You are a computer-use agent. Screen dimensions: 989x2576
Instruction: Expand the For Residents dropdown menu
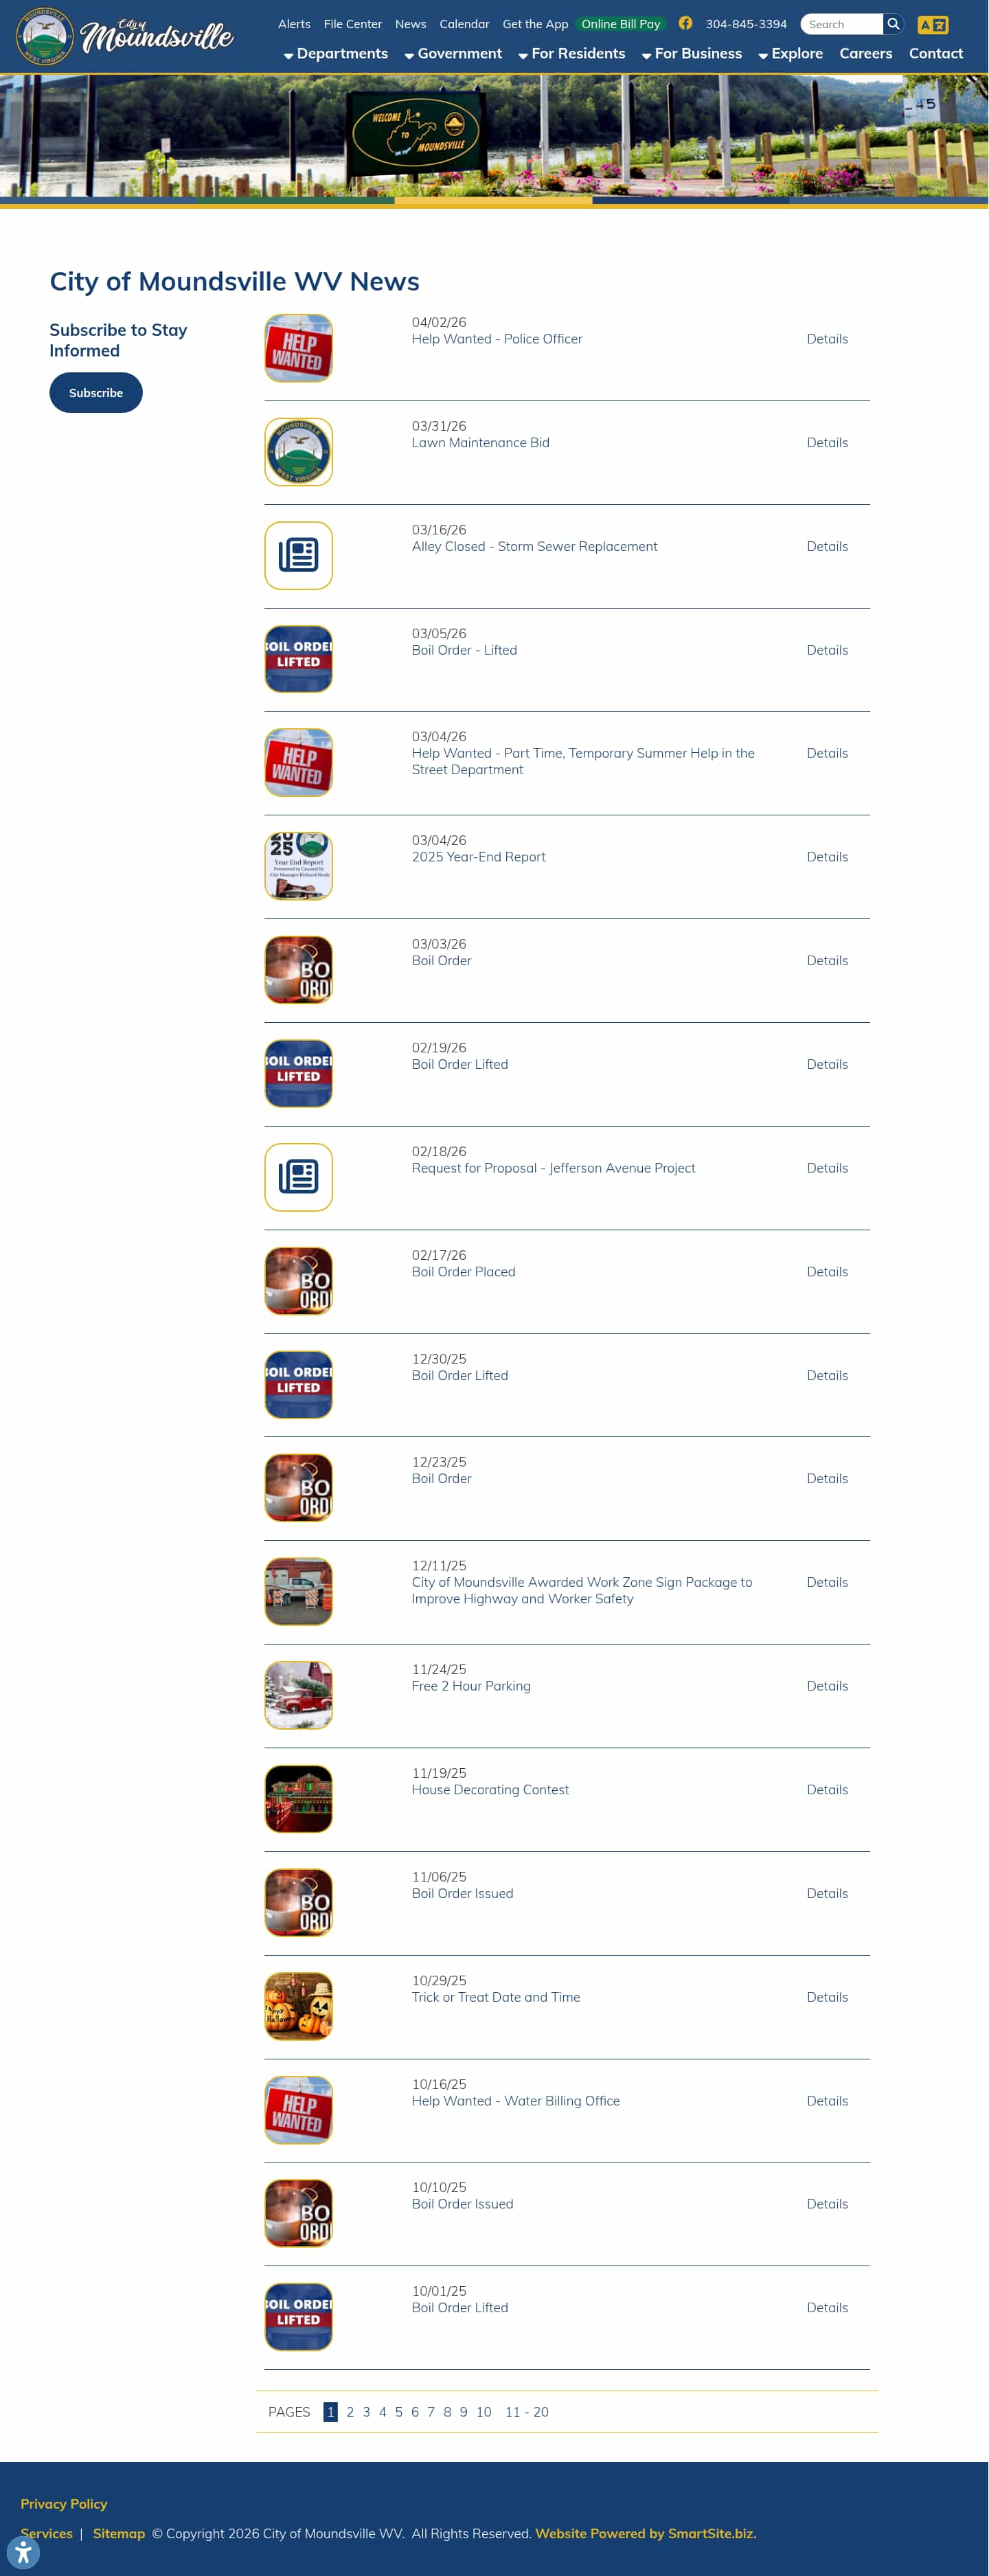[x=572, y=54]
